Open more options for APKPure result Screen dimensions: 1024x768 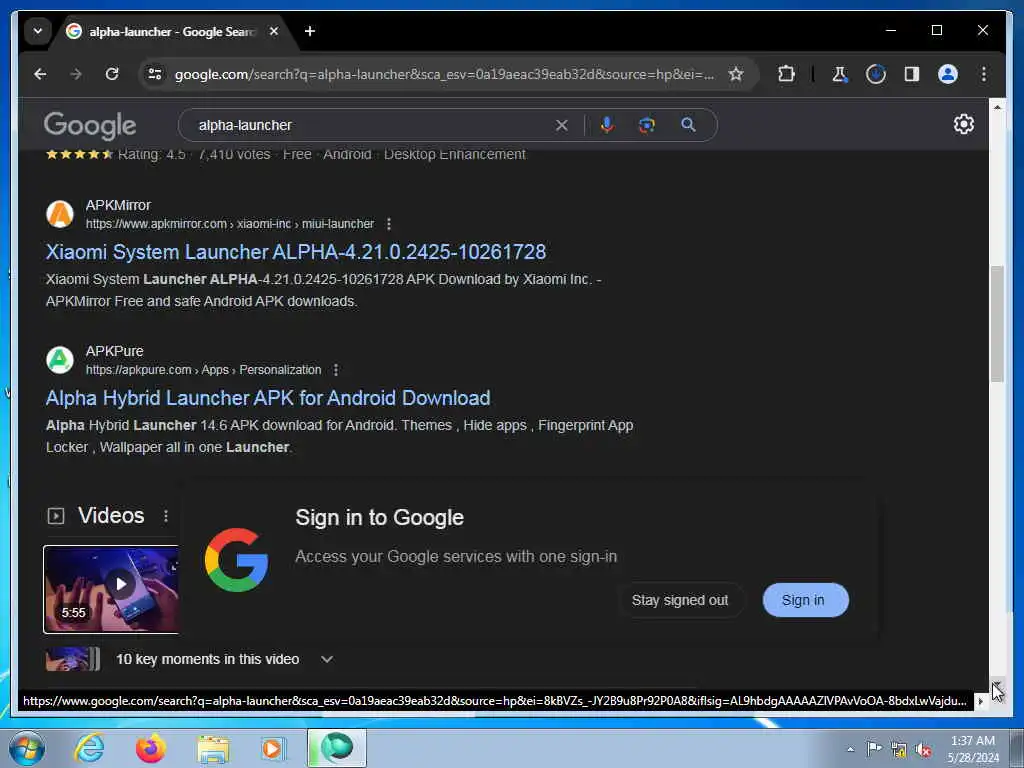click(x=336, y=370)
